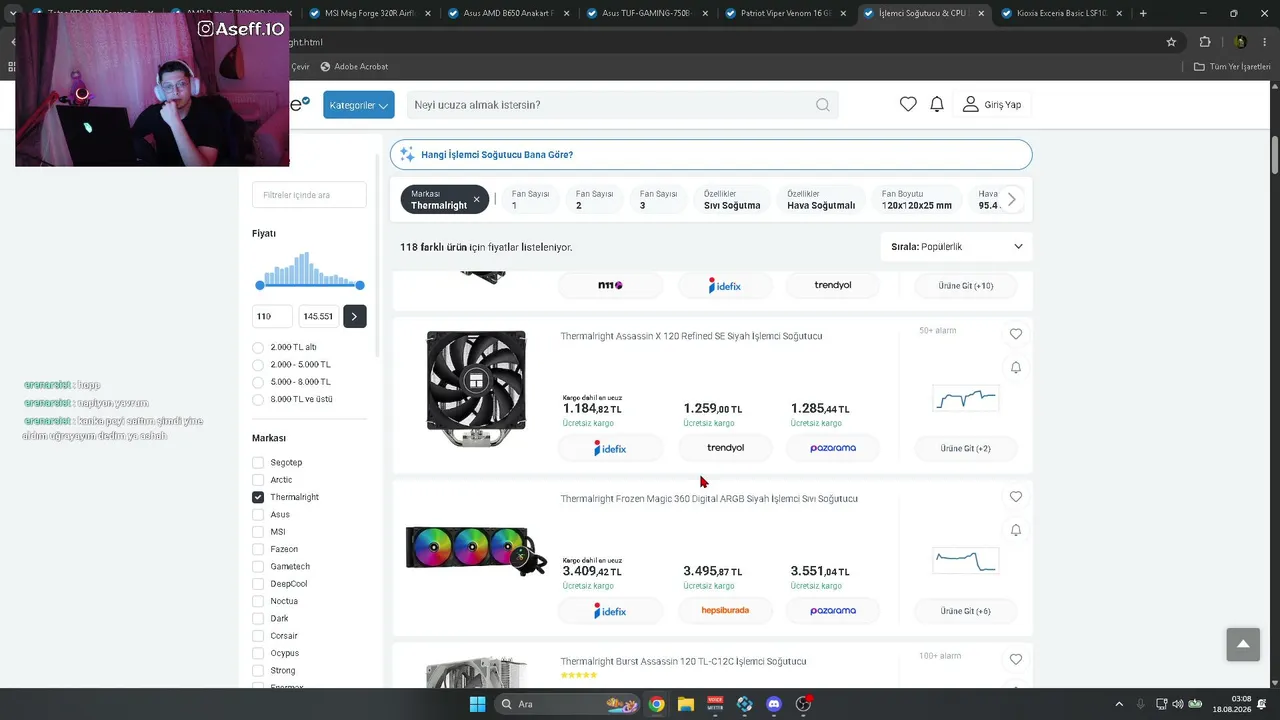Click the Filtreler içinde ara filter search field
This screenshot has height=720, width=1280.
click(309, 195)
